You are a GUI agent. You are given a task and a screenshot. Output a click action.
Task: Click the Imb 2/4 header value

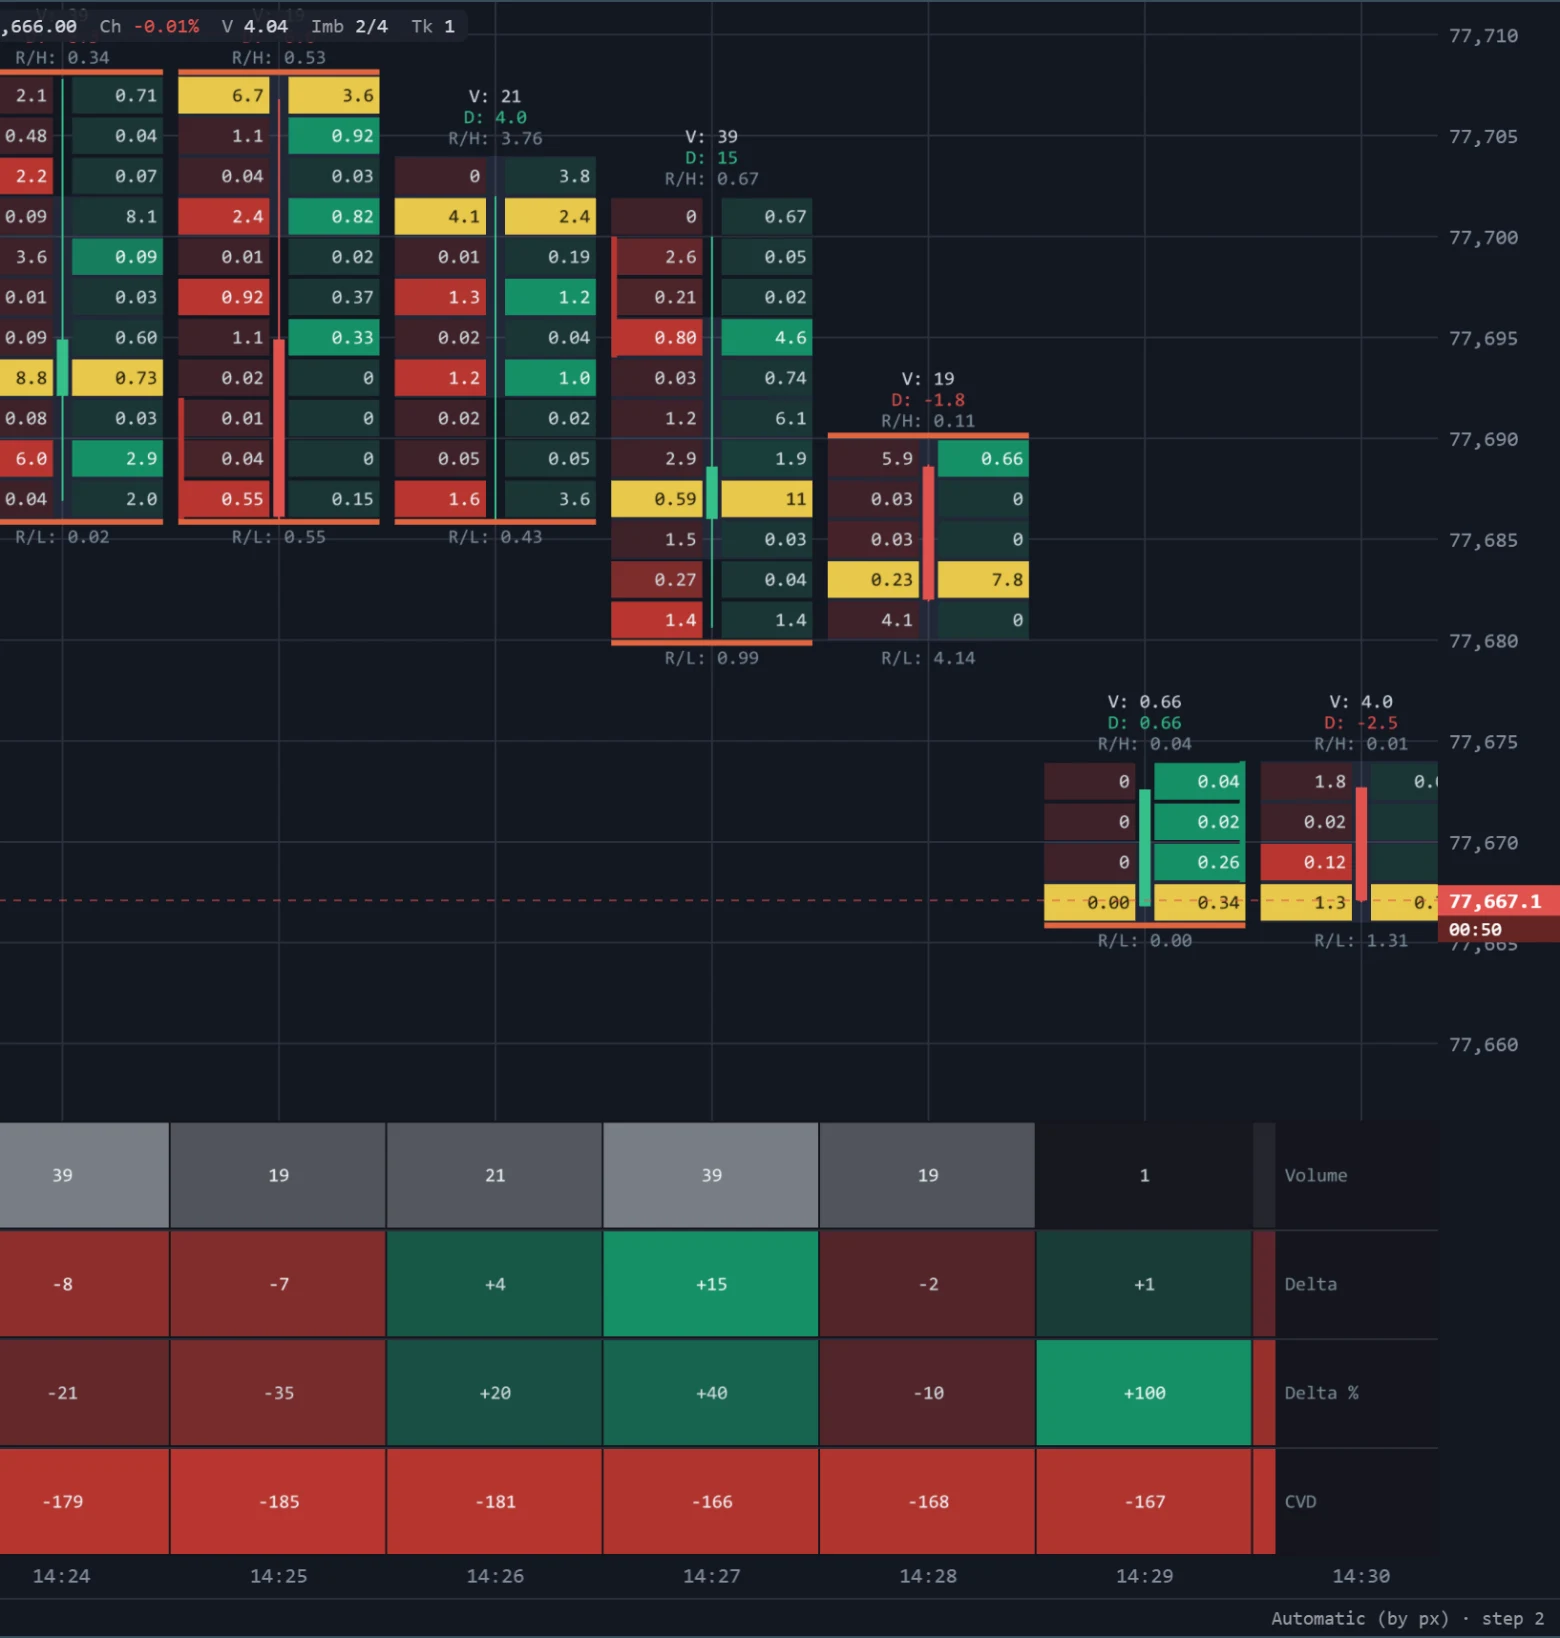click(x=349, y=27)
